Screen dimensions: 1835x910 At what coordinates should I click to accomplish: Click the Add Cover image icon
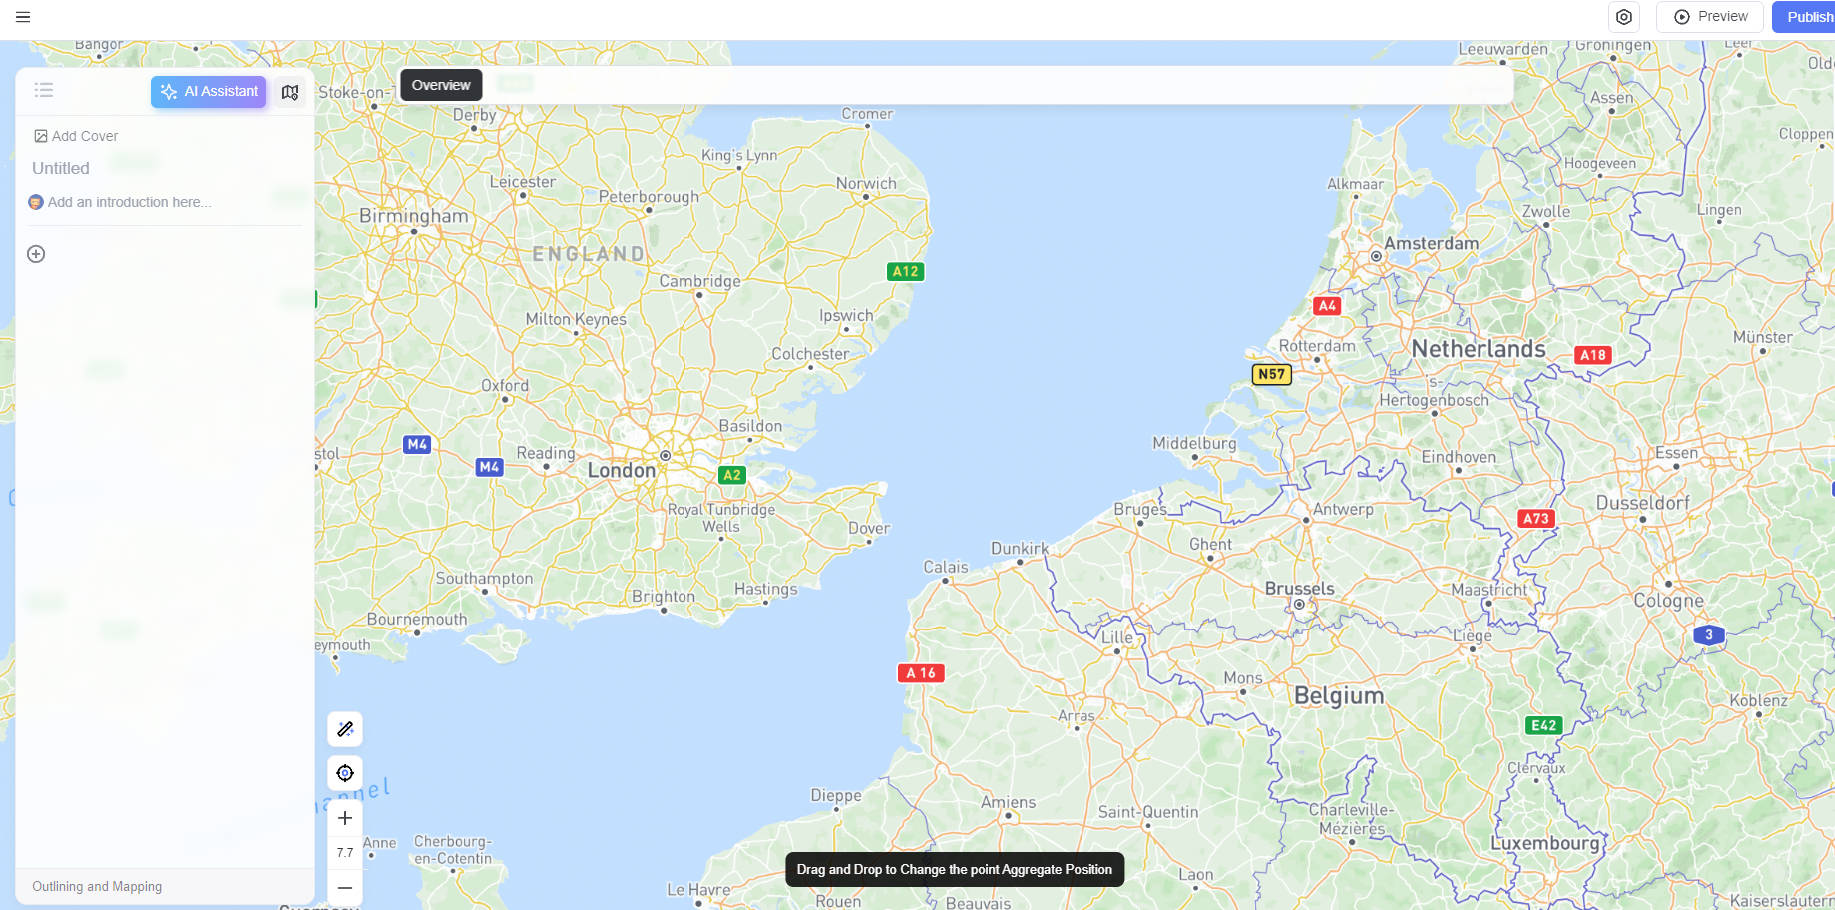pyautogui.click(x=41, y=135)
